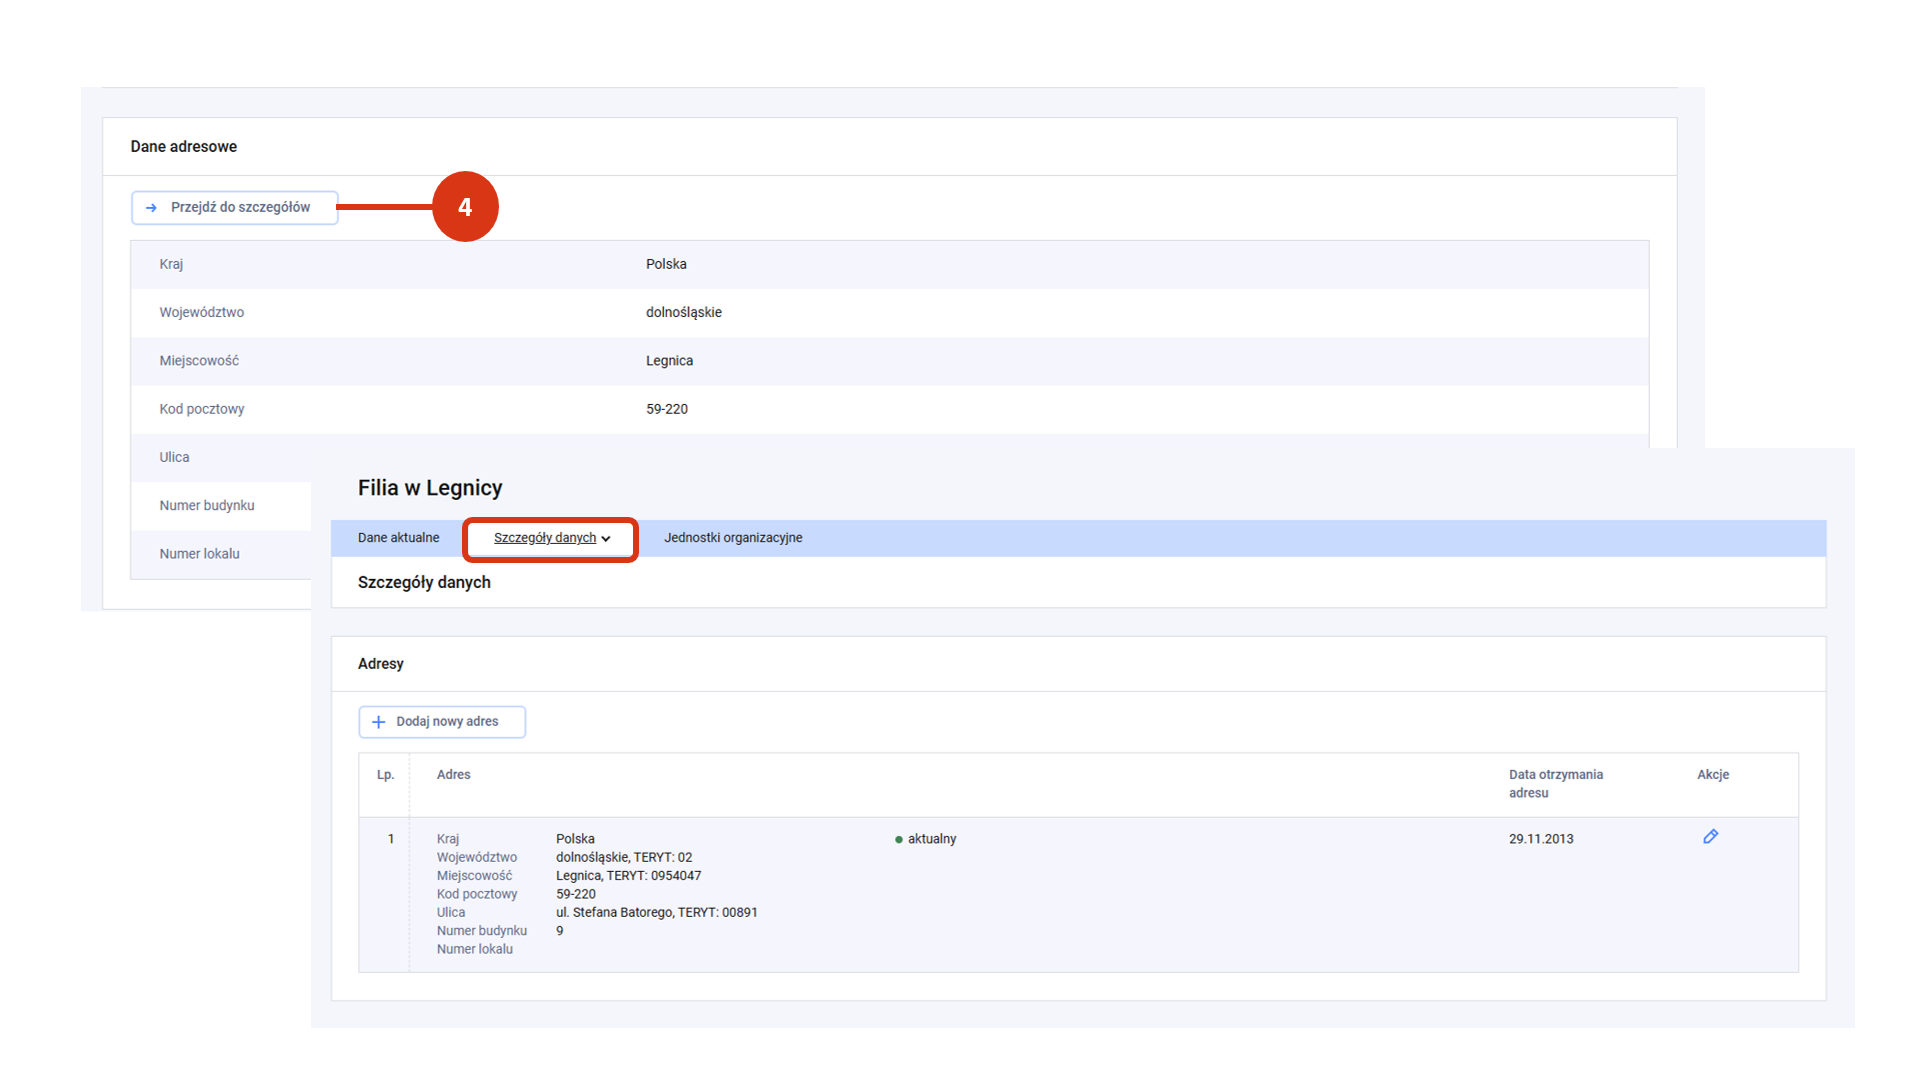
Task: Click the red number 4 marker
Action: 465,207
